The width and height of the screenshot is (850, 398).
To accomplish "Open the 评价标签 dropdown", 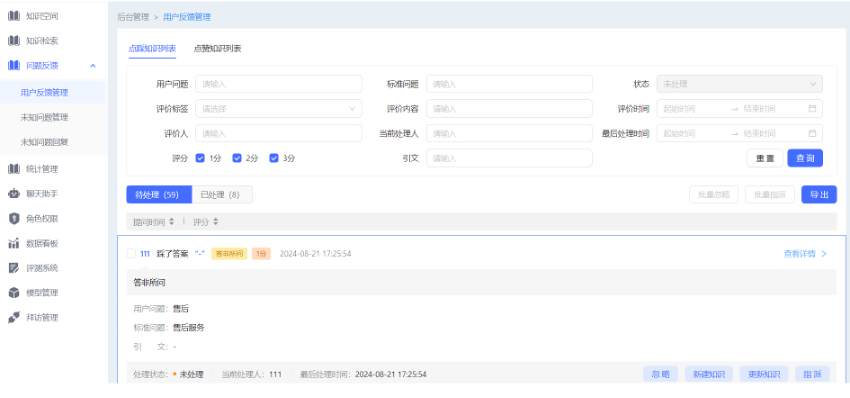I will click(x=279, y=108).
